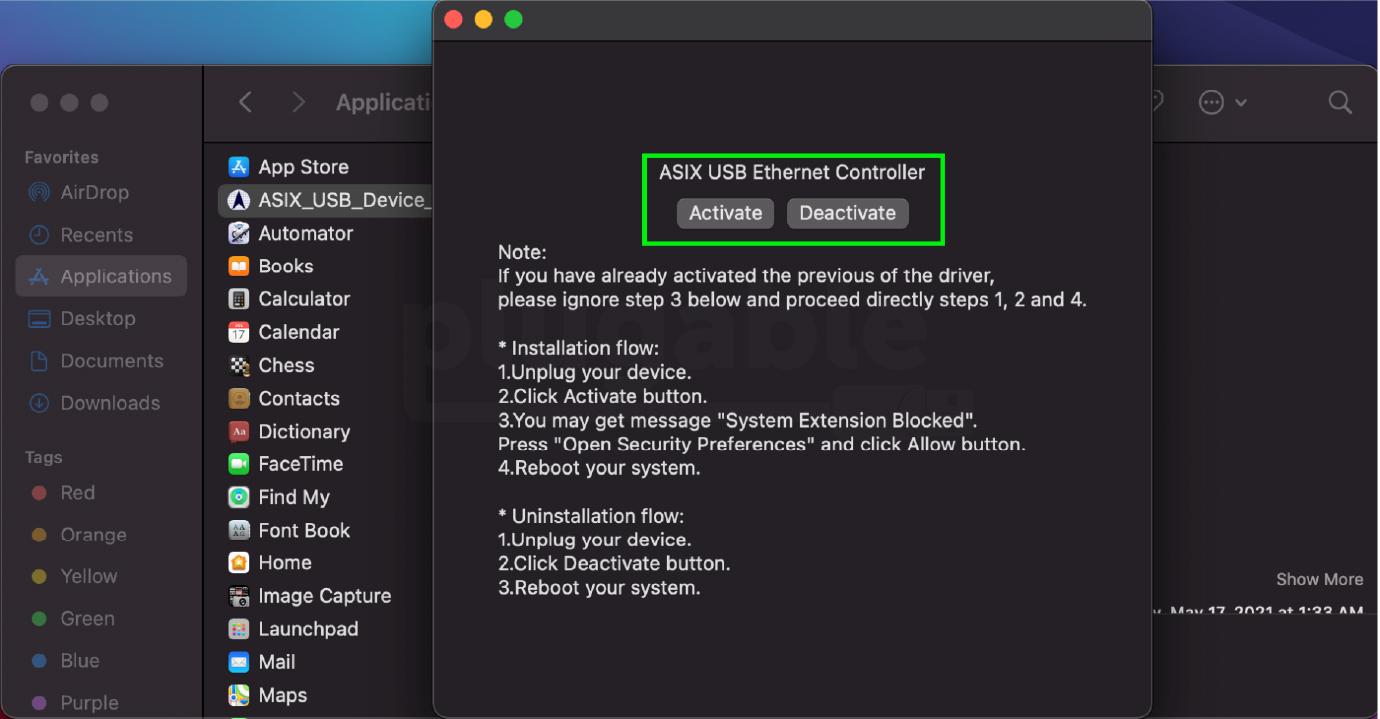The height and width of the screenshot is (719, 1380).
Task: Click "2.Click Deactivate button." instruction text
Action: pos(614,564)
